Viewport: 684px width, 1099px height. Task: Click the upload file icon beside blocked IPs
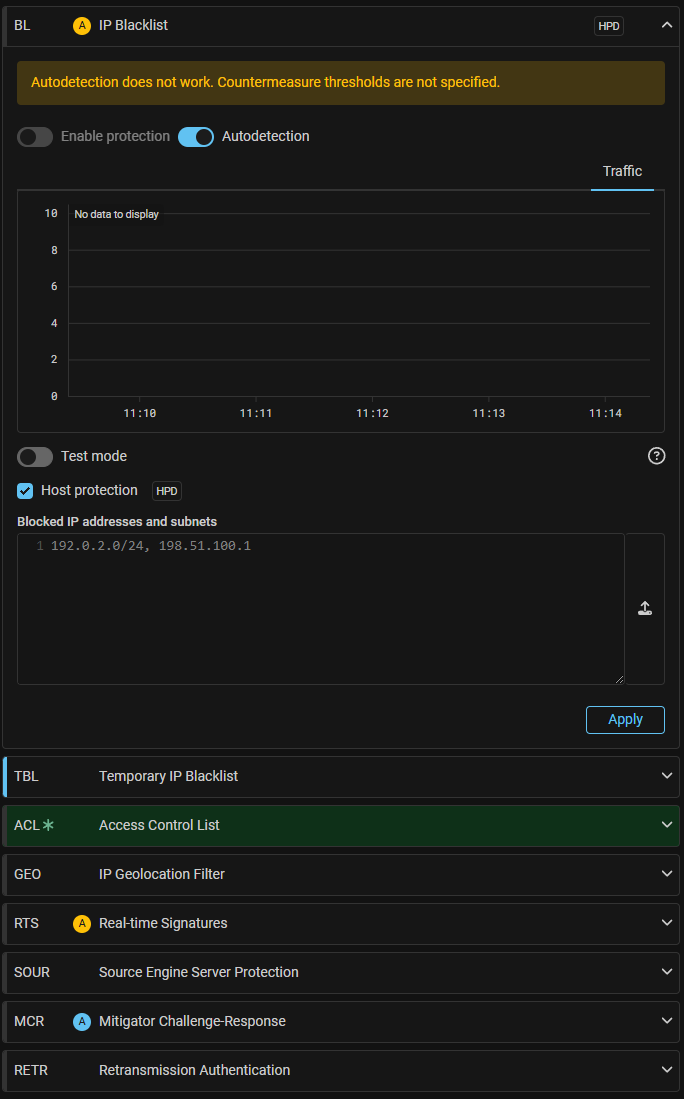point(645,608)
